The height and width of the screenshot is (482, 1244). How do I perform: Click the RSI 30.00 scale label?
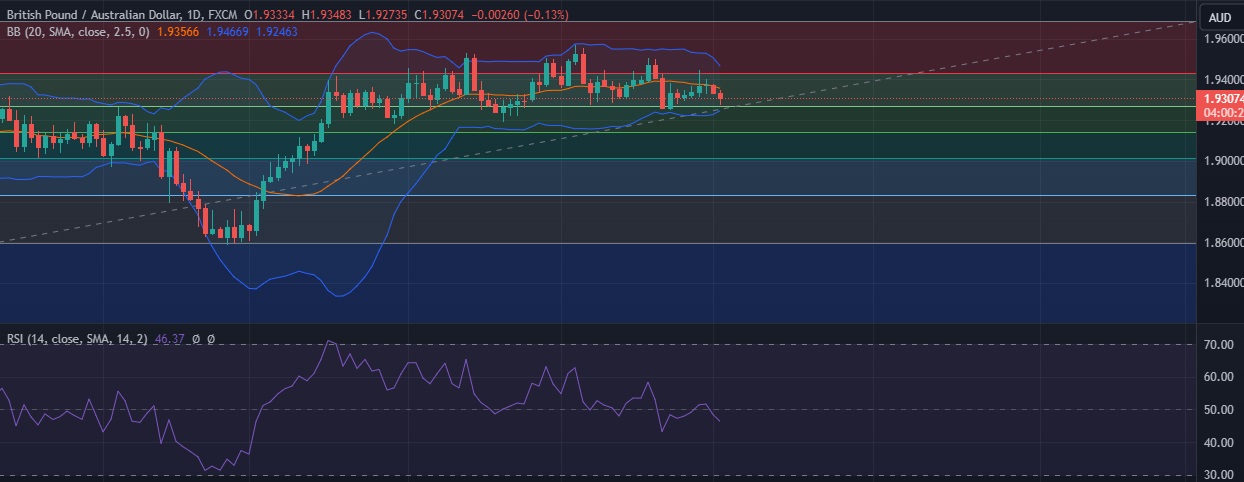(1217, 475)
